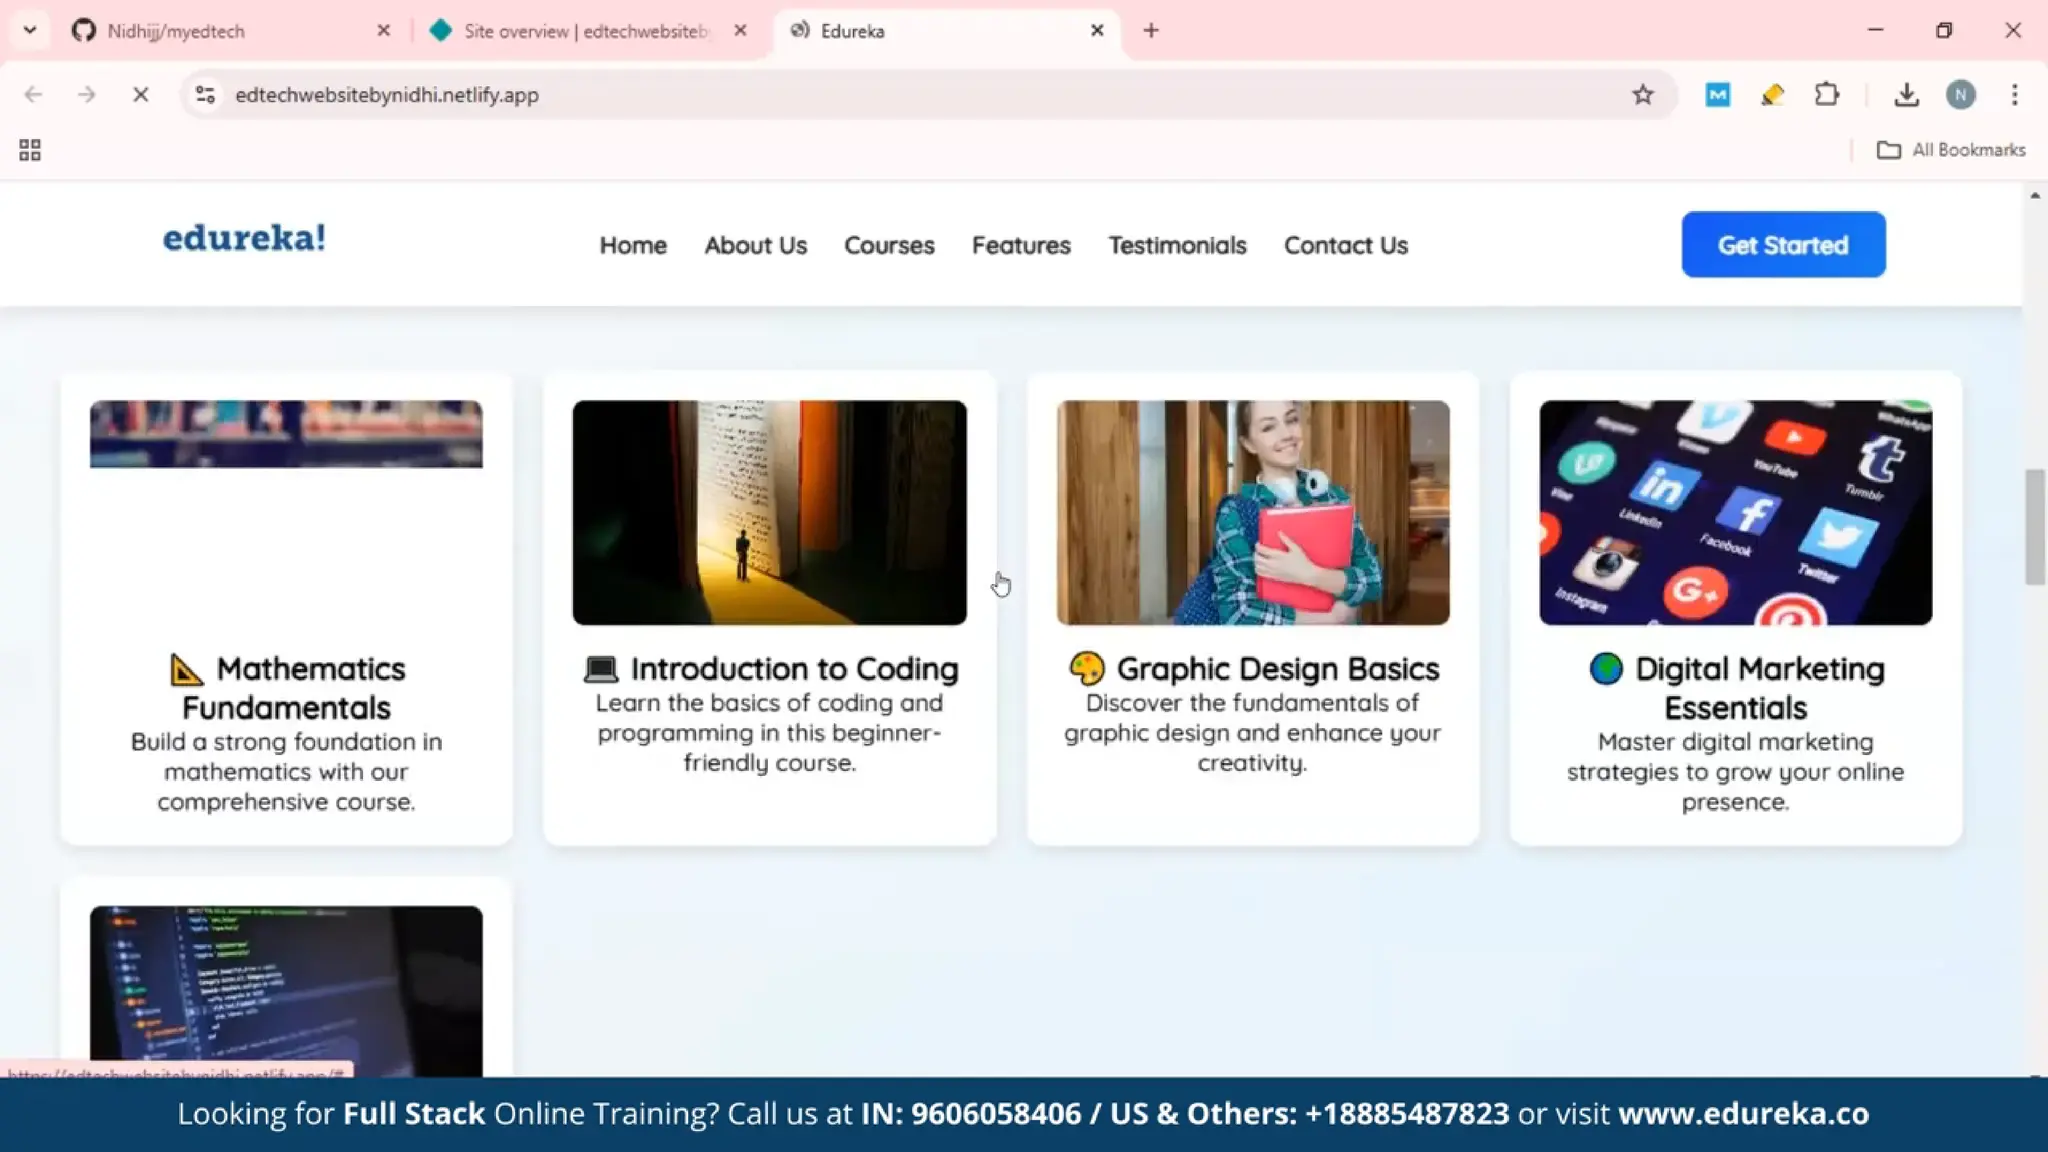The width and height of the screenshot is (2048, 1152).
Task: Click the Netlify favicon on second tab
Action: click(440, 31)
